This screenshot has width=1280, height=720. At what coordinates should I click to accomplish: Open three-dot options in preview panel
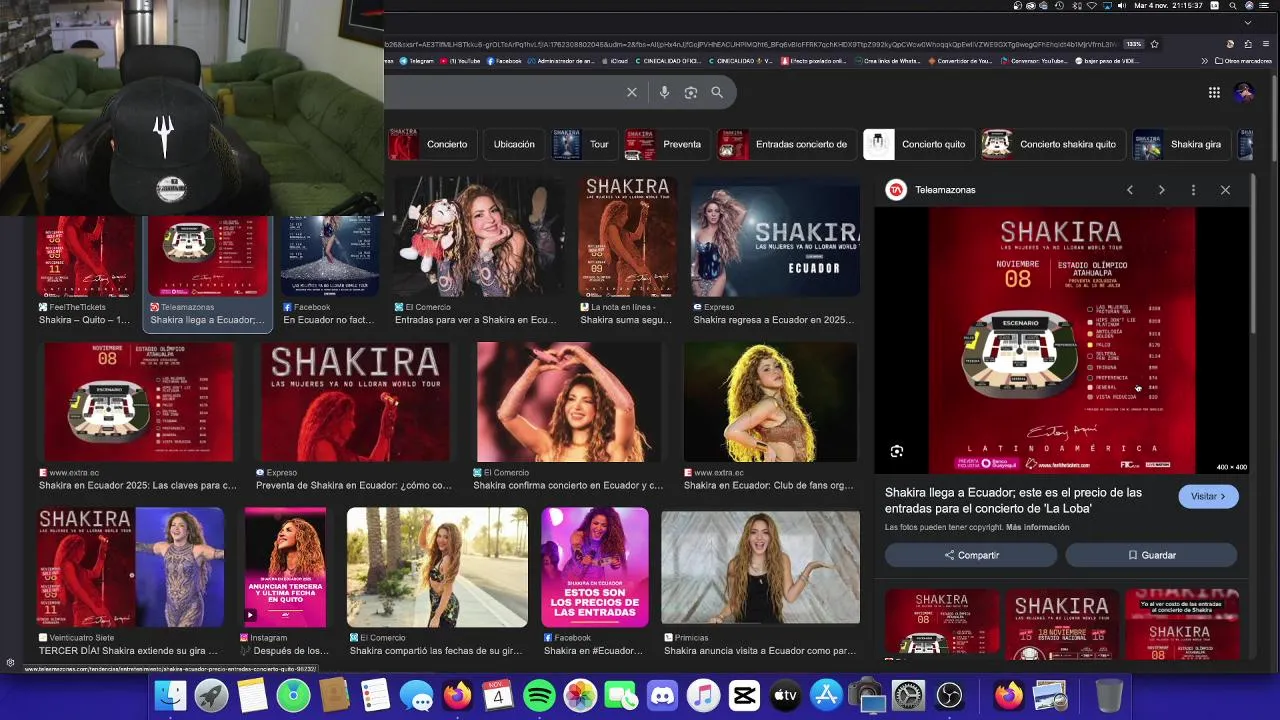click(x=1193, y=190)
